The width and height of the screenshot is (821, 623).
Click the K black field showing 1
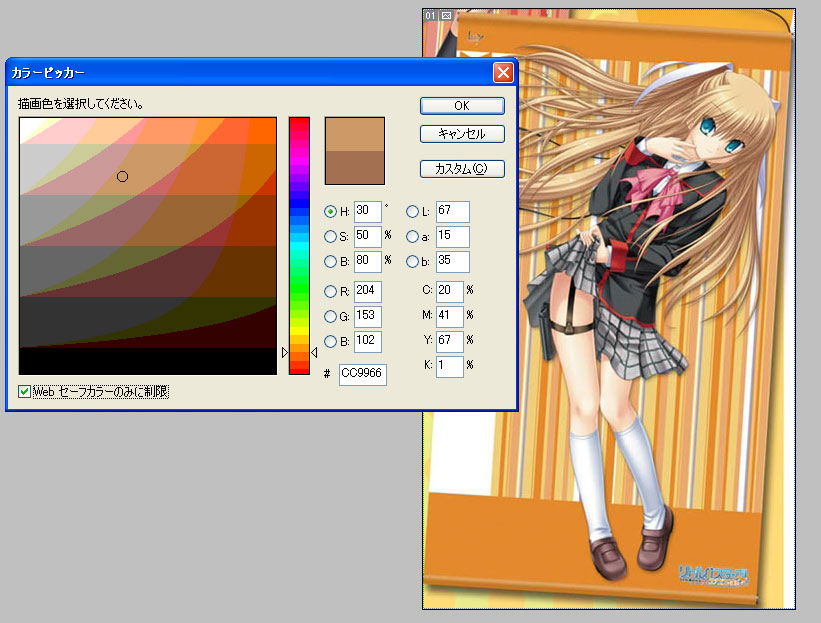click(450, 366)
